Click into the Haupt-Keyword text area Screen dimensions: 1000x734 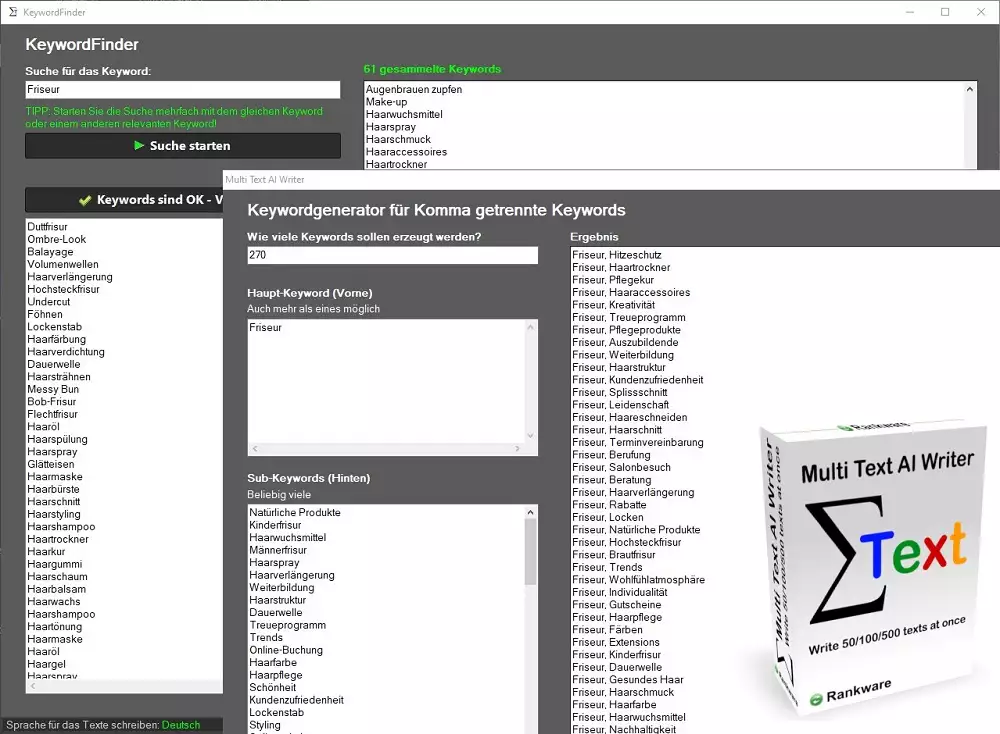387,381
